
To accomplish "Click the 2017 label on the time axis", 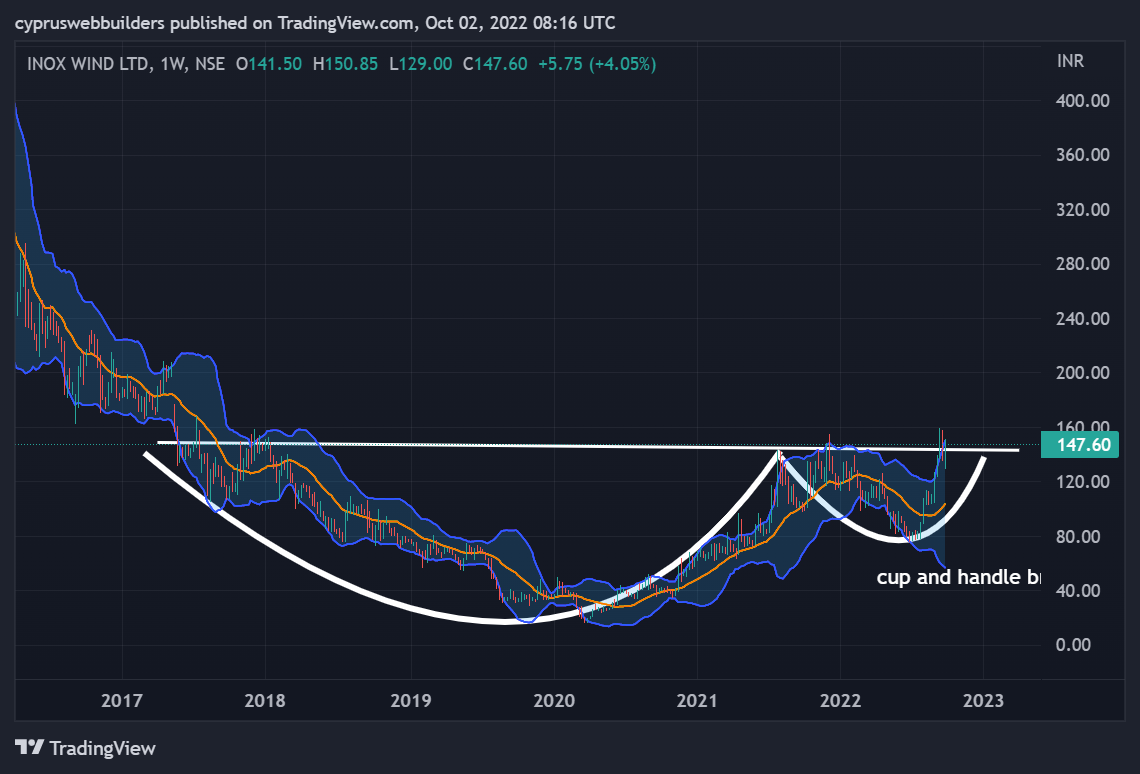I will coord(121,701).
